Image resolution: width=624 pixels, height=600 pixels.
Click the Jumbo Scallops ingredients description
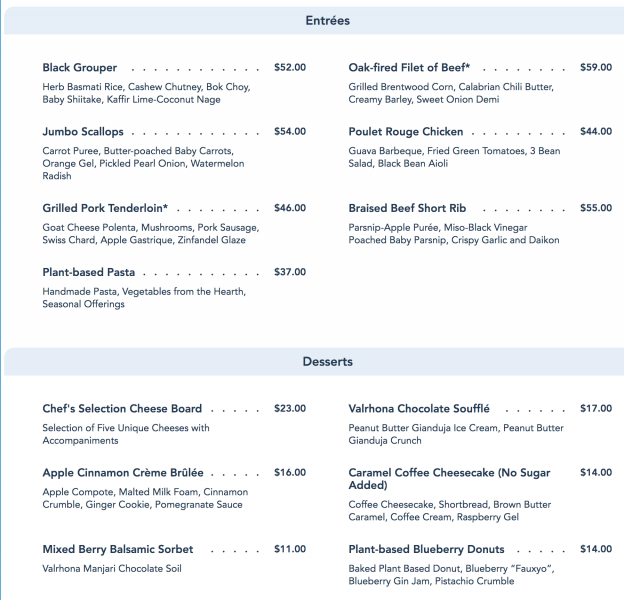tap(143, 163)
